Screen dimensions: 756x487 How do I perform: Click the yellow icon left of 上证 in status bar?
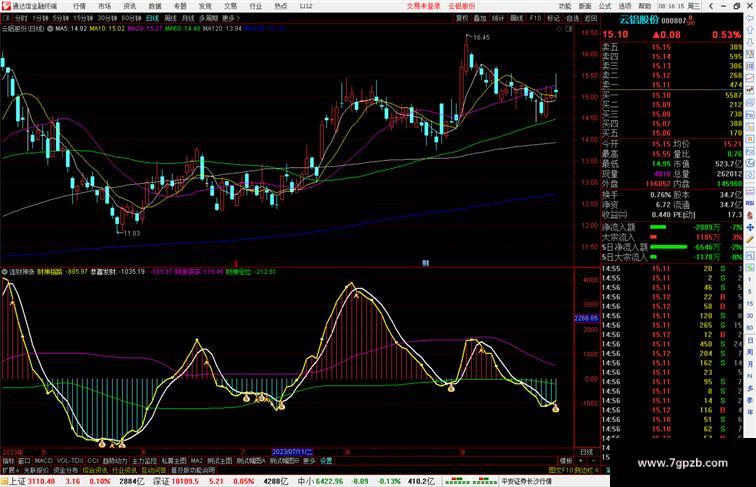pos(4,481)
